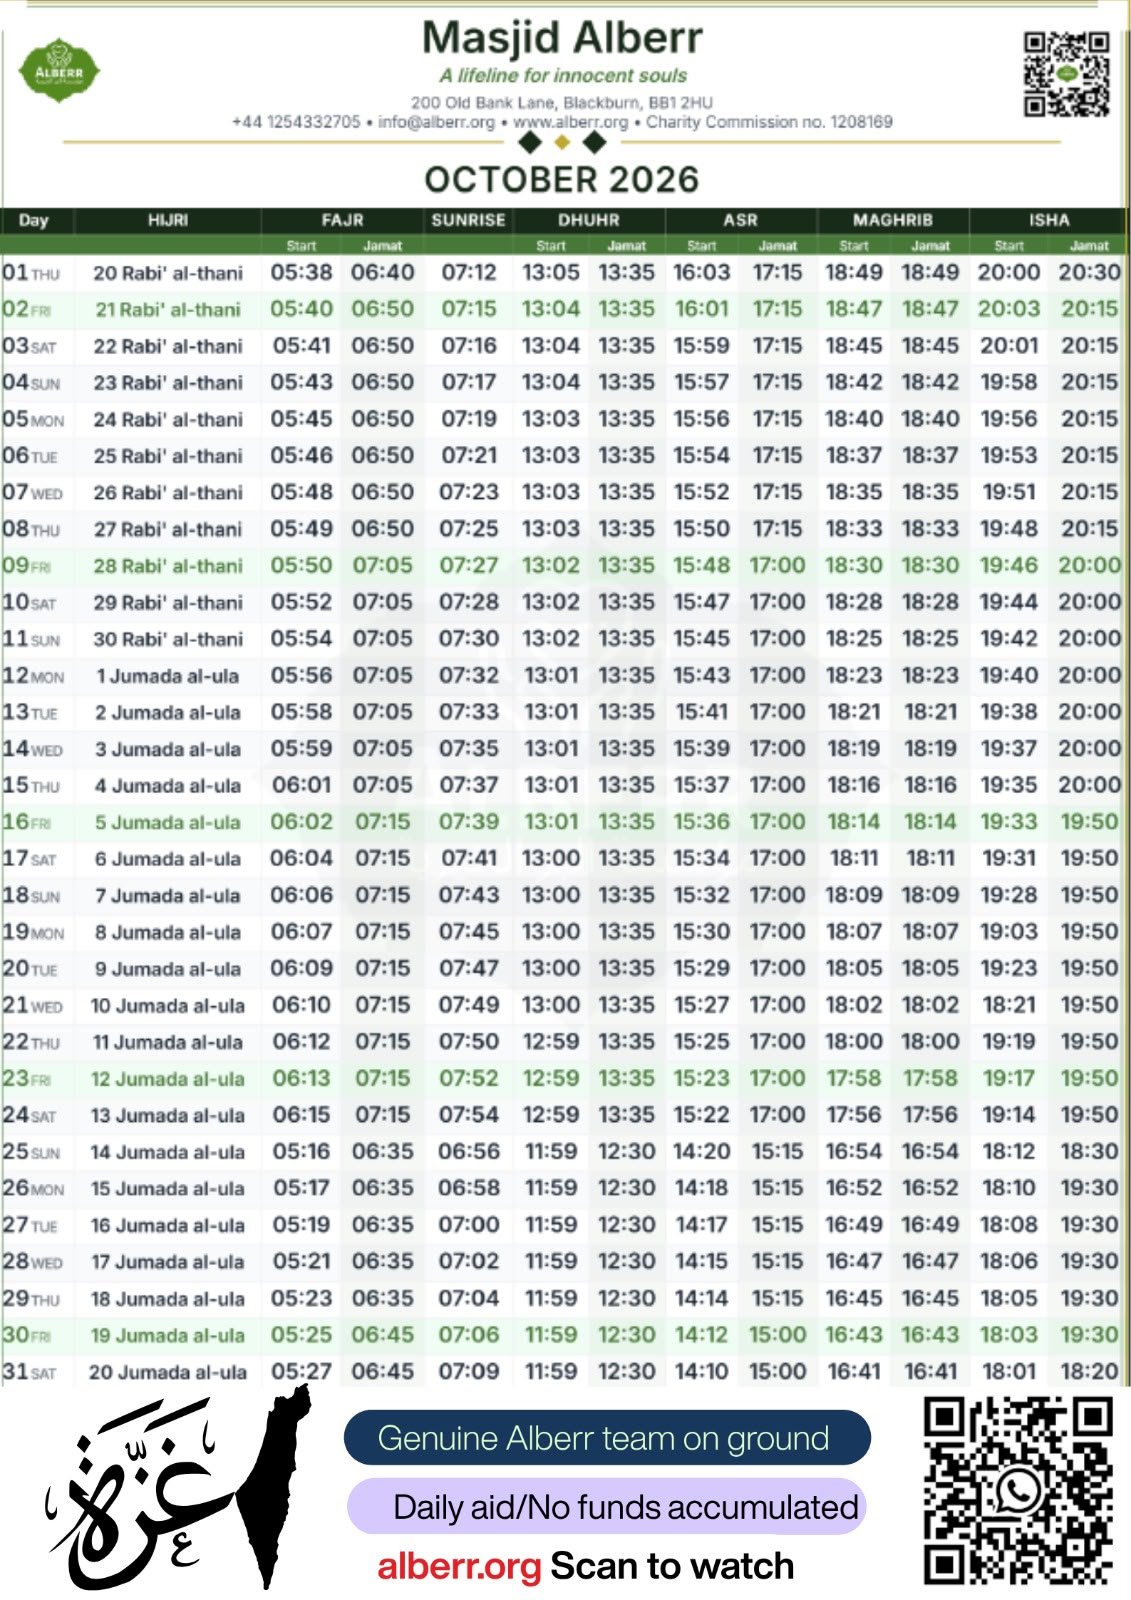
Task: Click the '23 FRI' day cell
Action: [27, 1079]
